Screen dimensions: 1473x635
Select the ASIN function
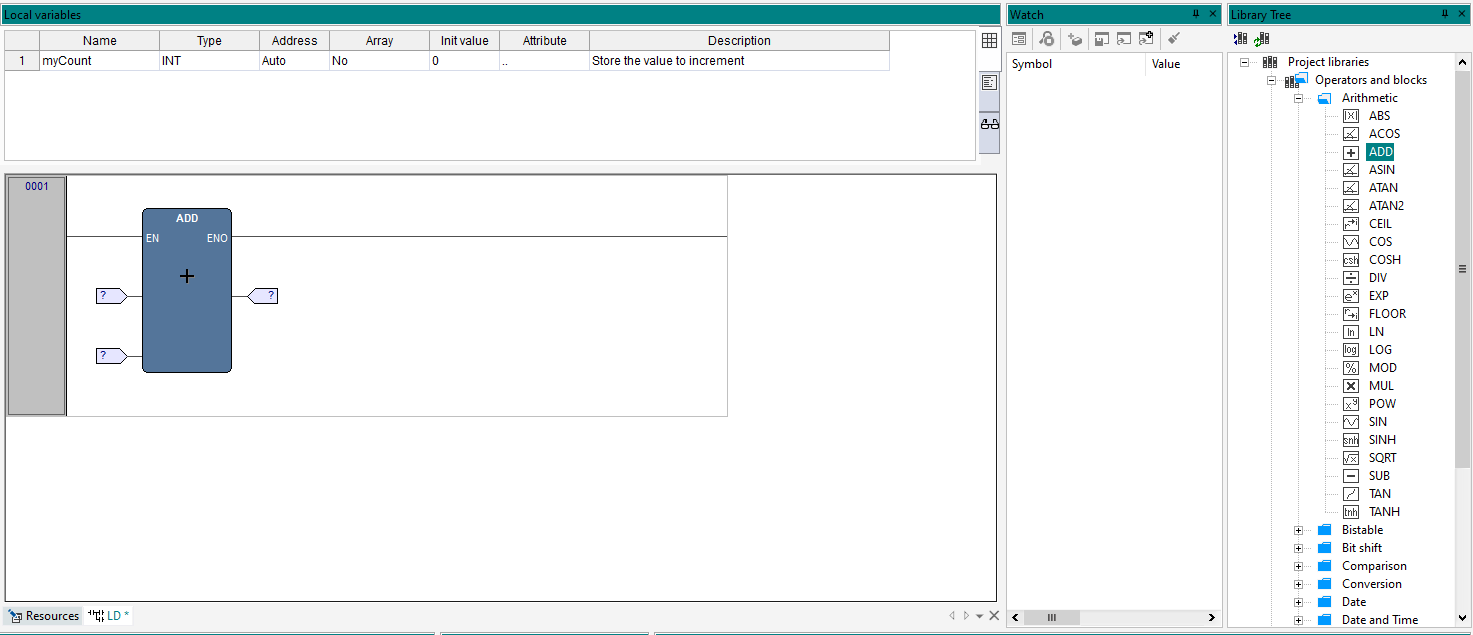(1381, 170)
